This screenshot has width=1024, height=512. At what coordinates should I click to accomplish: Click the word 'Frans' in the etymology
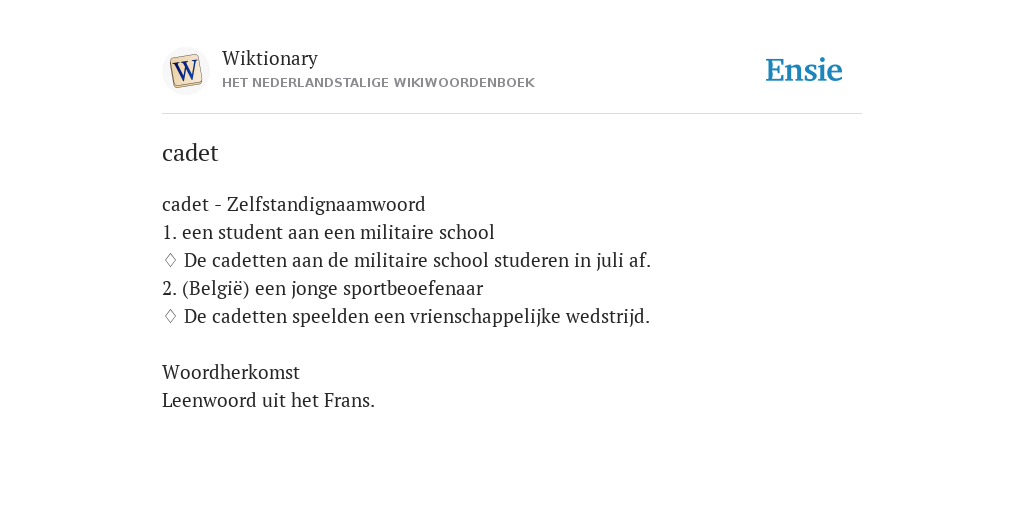point(349,400)
